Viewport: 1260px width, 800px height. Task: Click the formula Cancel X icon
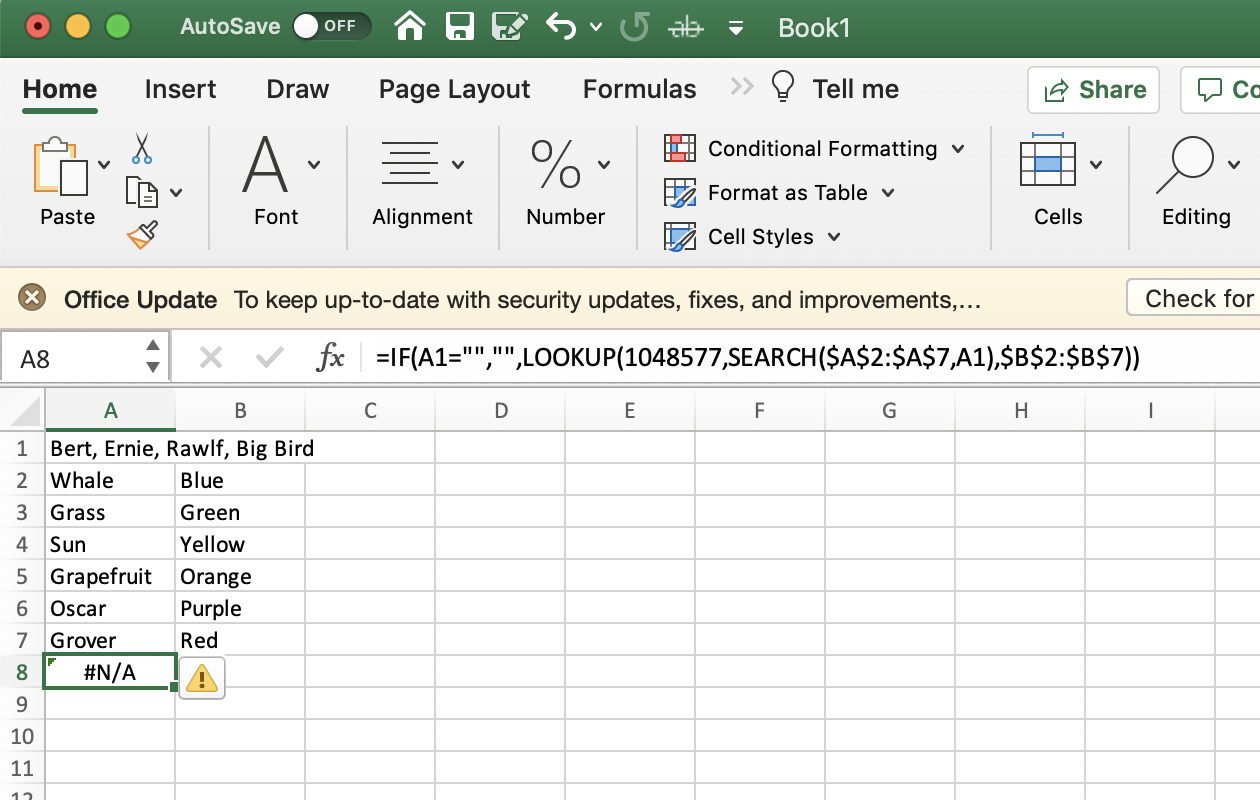click(210, 357)
